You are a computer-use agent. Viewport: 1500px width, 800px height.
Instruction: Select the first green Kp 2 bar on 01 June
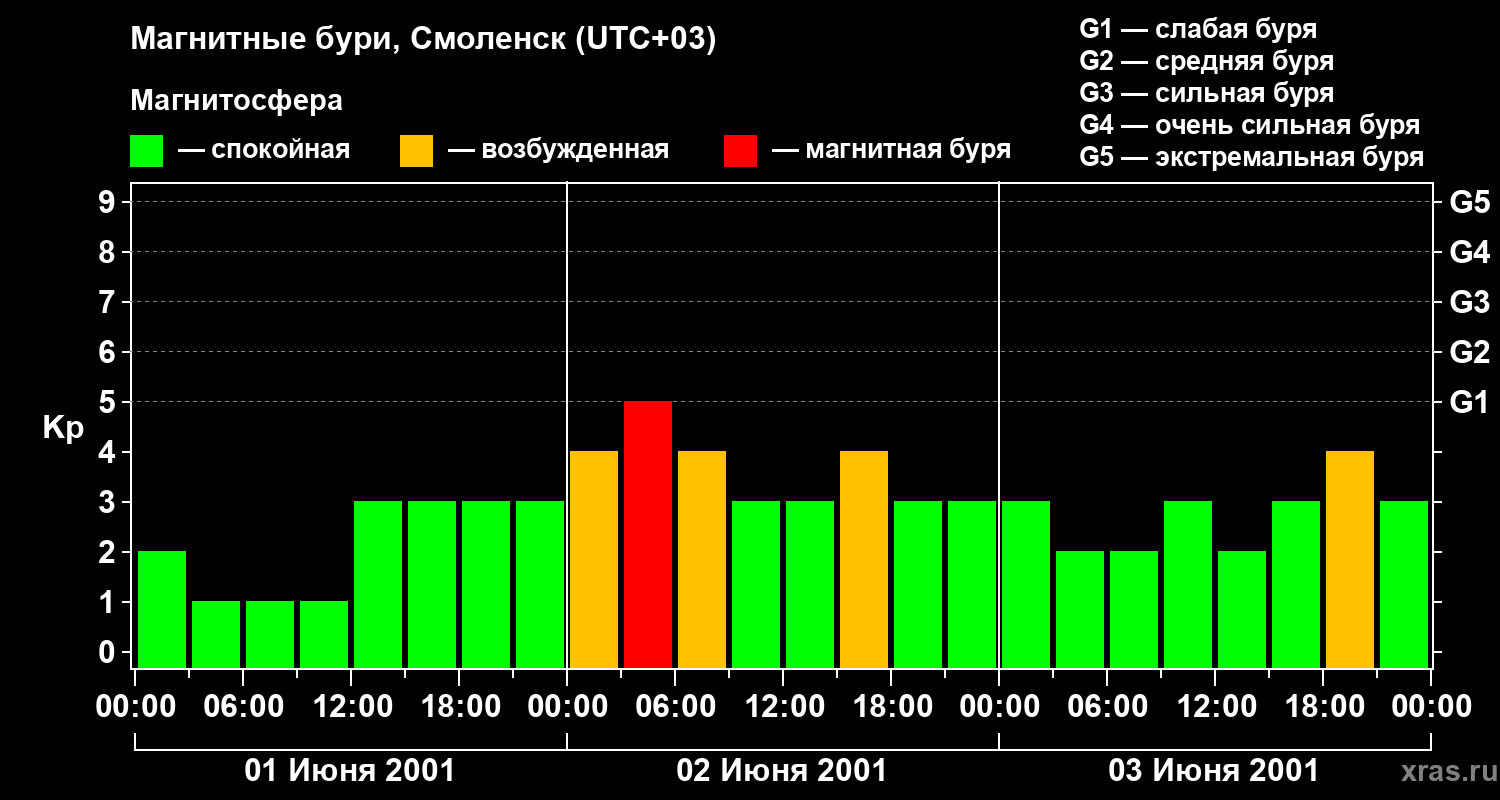[162, 609]
